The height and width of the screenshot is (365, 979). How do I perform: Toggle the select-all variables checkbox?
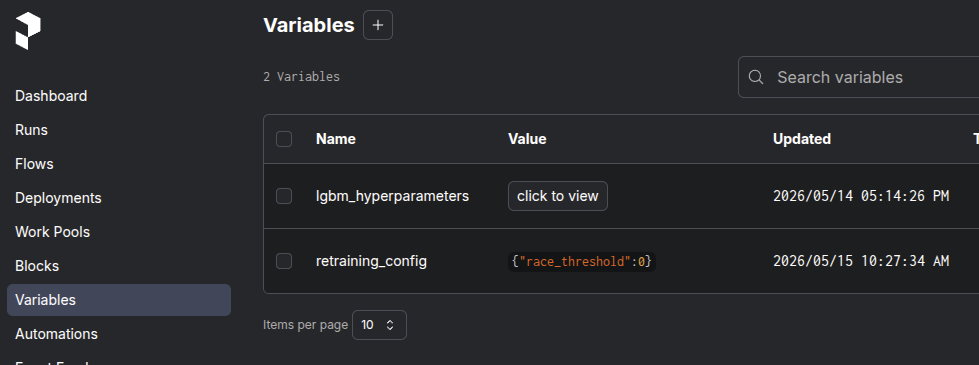pyautogui.click(x=284, y=139)
